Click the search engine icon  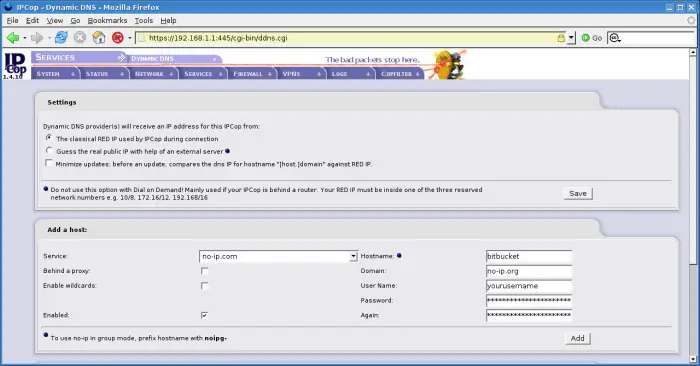click(615, 38)
